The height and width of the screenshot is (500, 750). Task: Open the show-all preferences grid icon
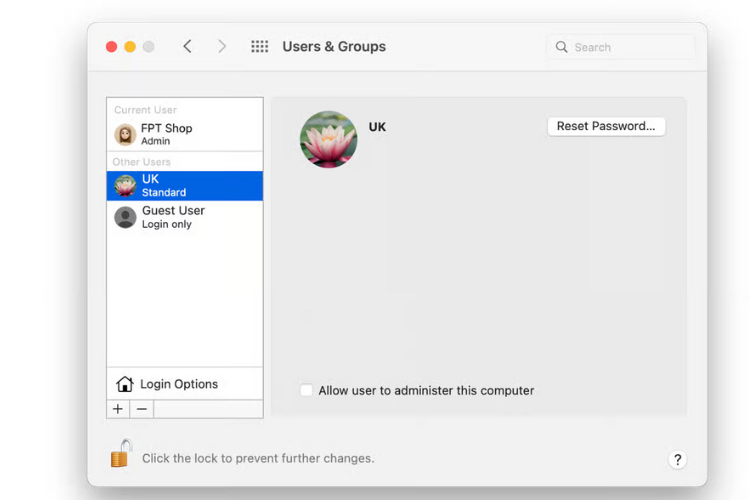[260, 46]
